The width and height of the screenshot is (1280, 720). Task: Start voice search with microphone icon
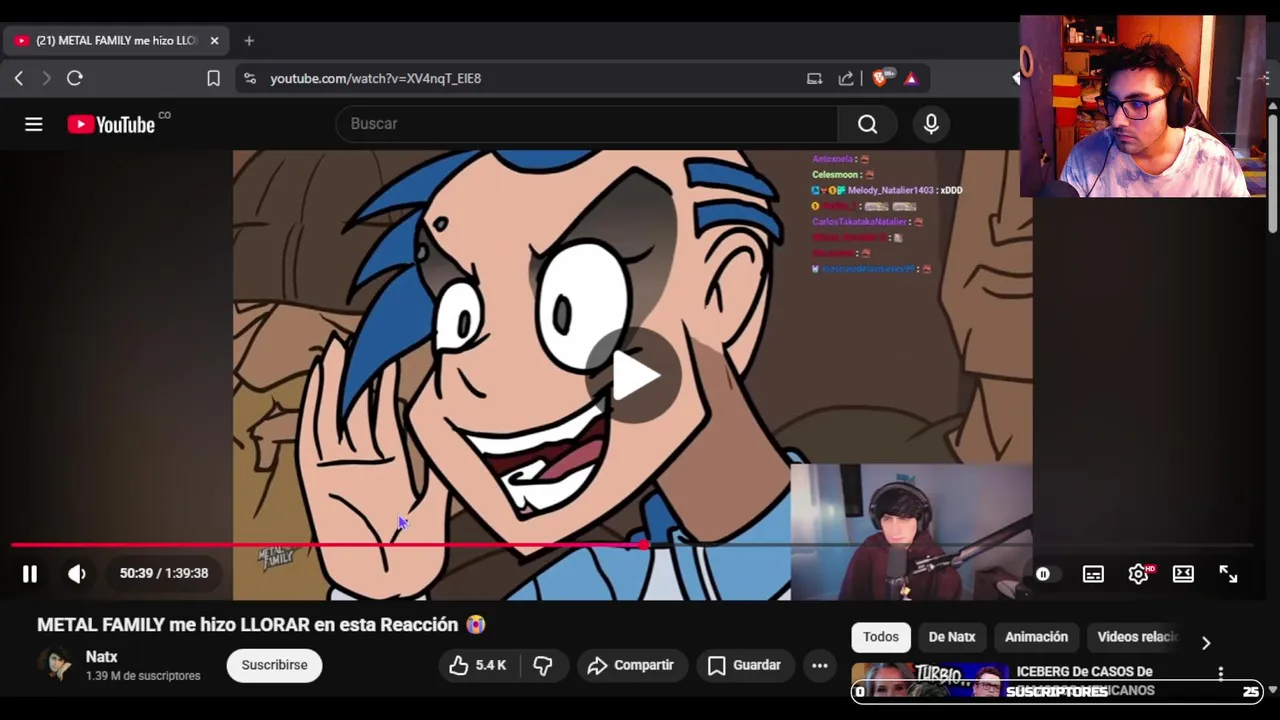931,124
